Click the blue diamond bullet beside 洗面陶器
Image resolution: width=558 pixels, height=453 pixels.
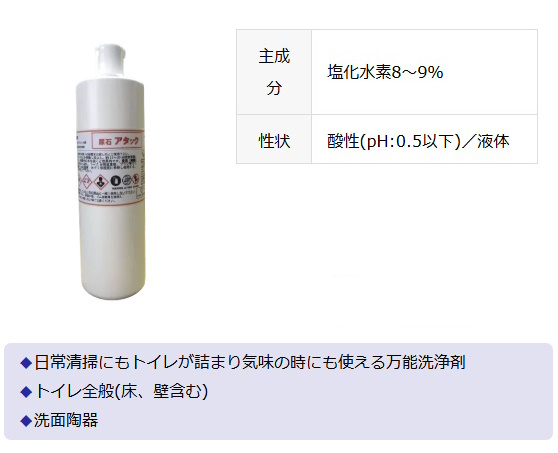click(x=26, y=420)
